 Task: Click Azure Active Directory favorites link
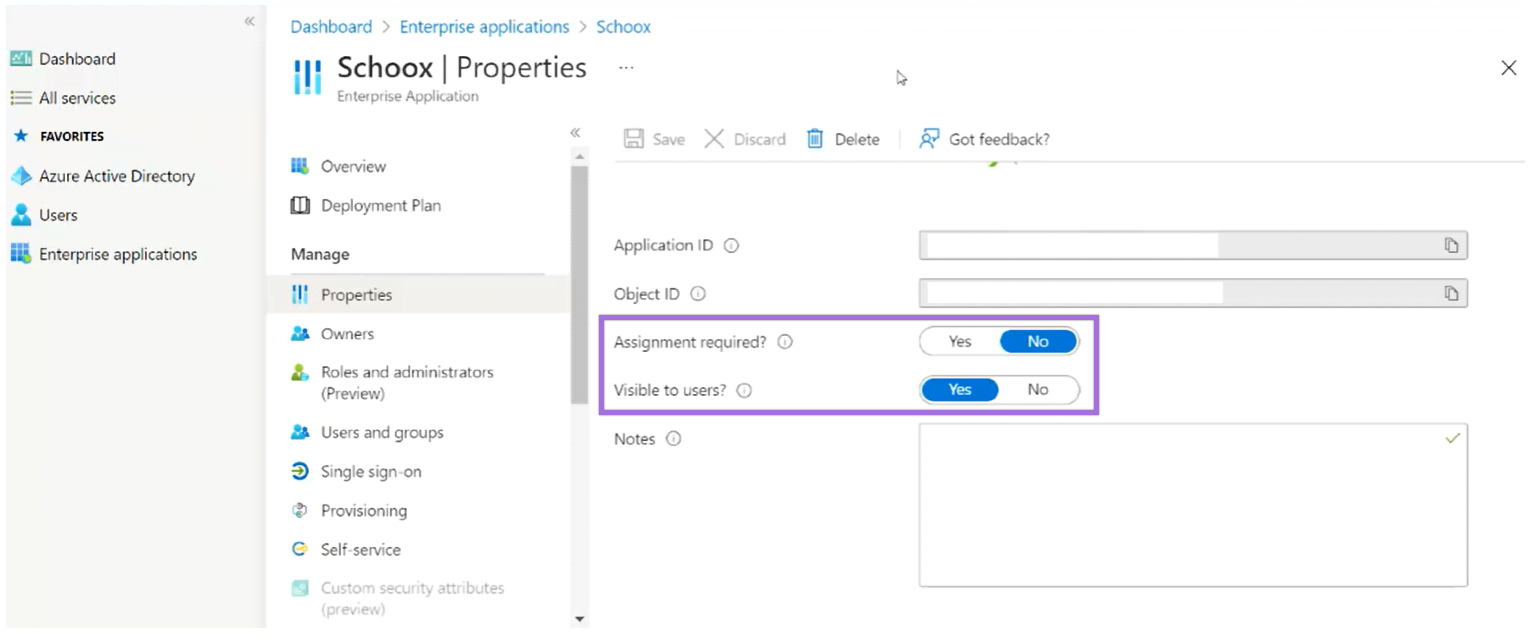click(x=117, y=176)
